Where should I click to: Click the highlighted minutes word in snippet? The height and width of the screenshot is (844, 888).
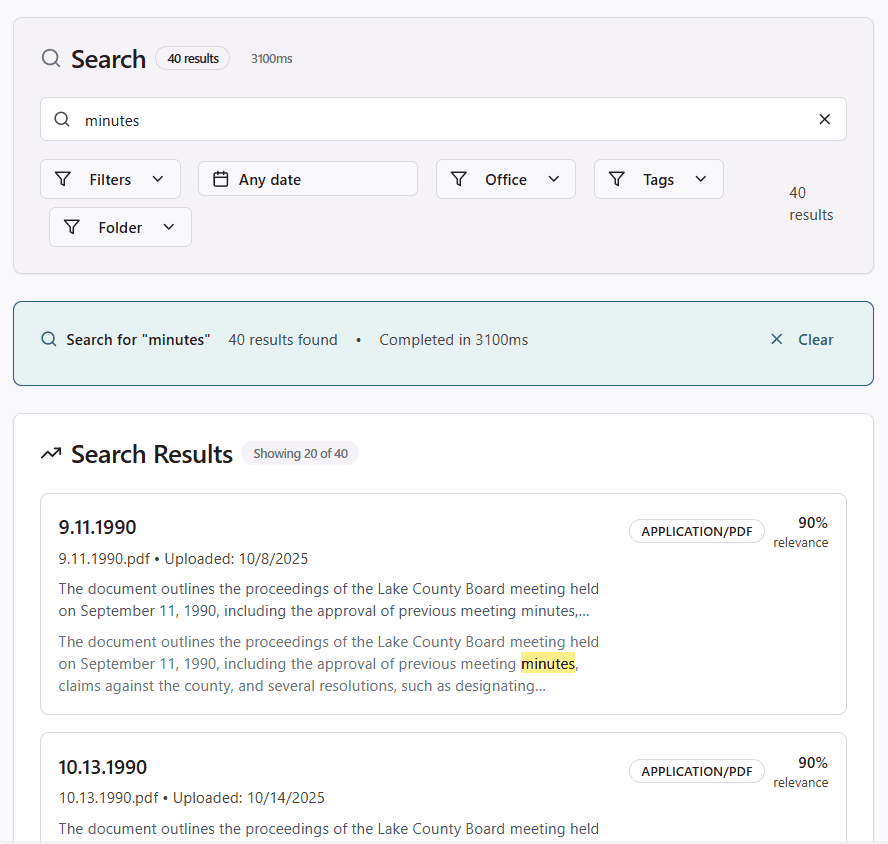click(548, 663)
